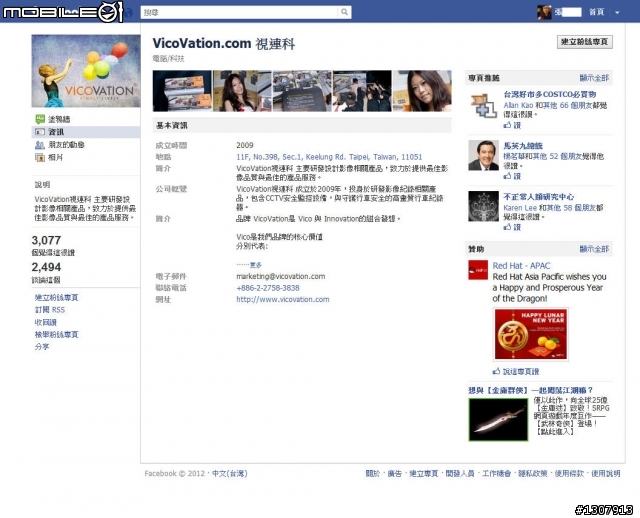Expand description with the 更多 link
The height and width of the screenshot is (518, 640).
[x=256, y=265]
